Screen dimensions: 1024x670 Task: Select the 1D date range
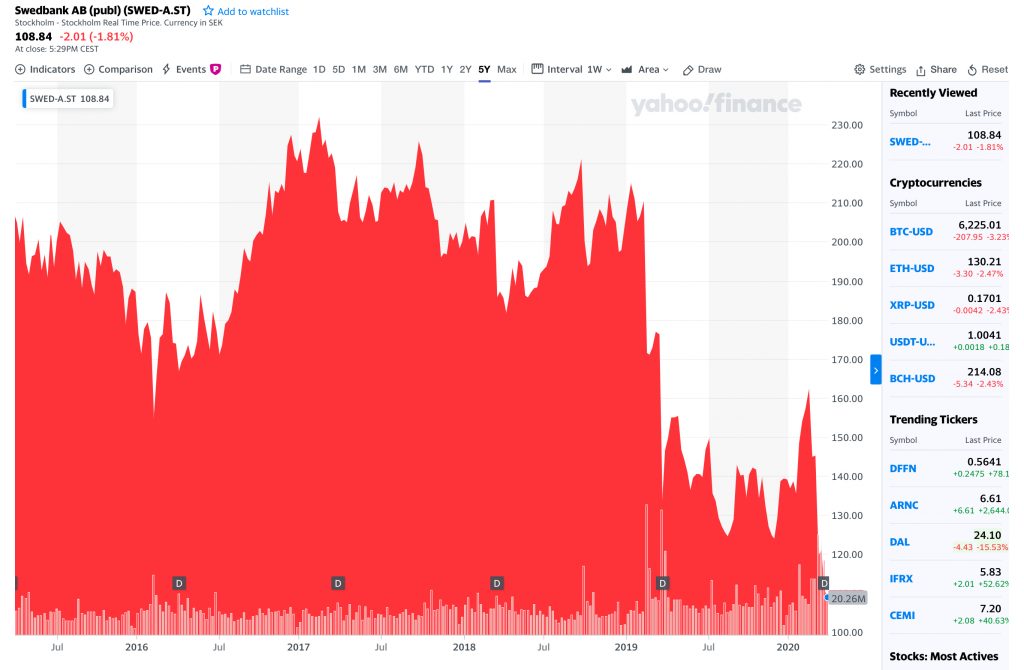[319, 69]
